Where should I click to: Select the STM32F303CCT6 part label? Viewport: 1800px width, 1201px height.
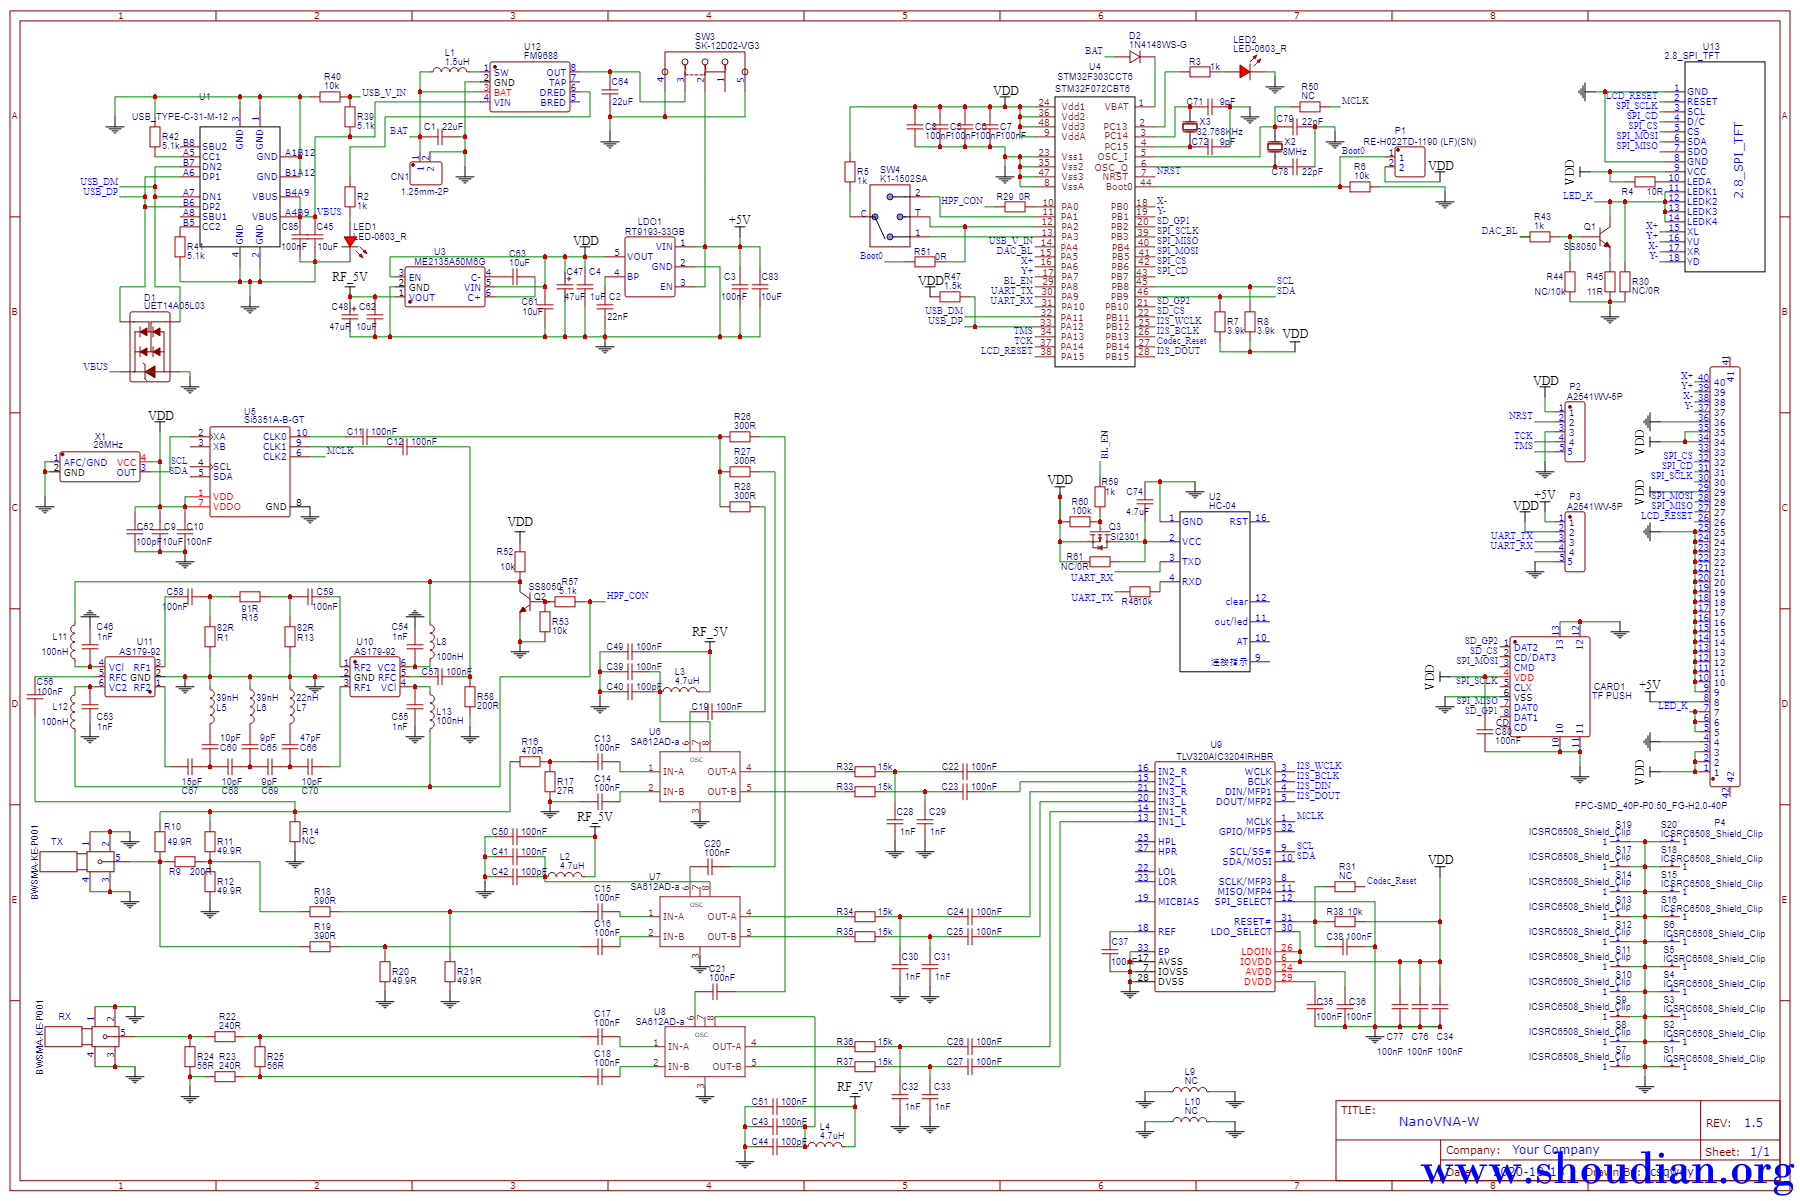1095,77
